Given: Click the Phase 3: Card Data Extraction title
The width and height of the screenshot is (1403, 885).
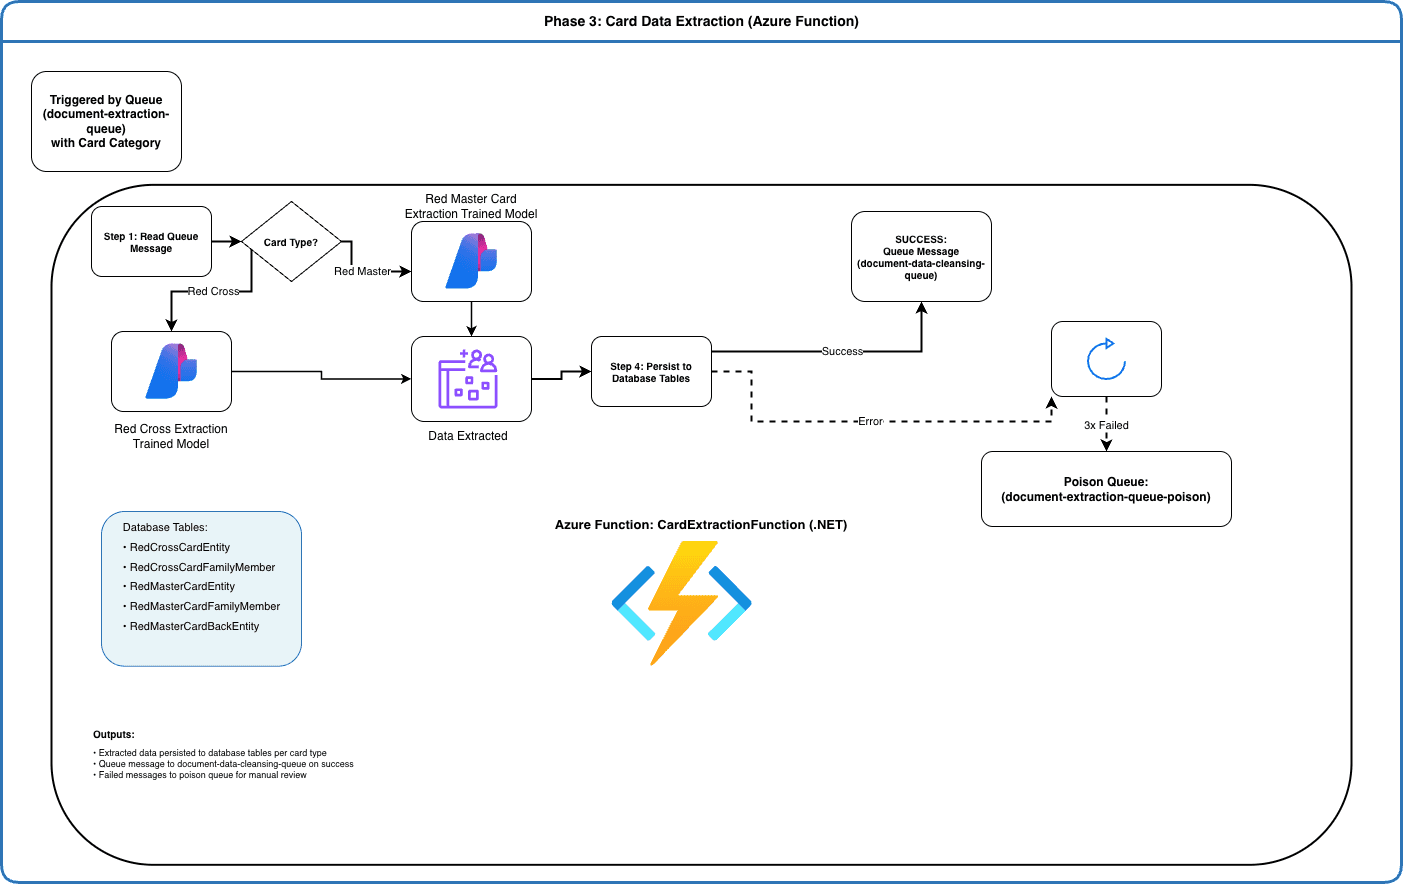Looking at the screenshot, I should [701, 21].
